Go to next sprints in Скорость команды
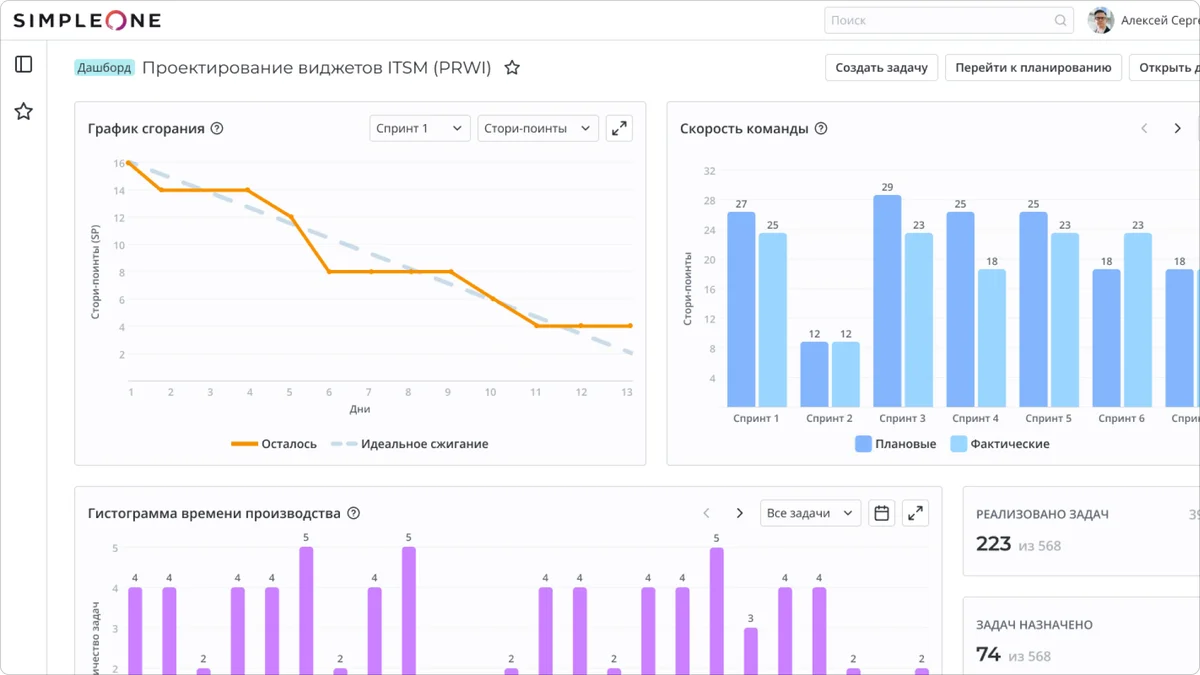This screenshot has height=675, width=1200. 1177,128
